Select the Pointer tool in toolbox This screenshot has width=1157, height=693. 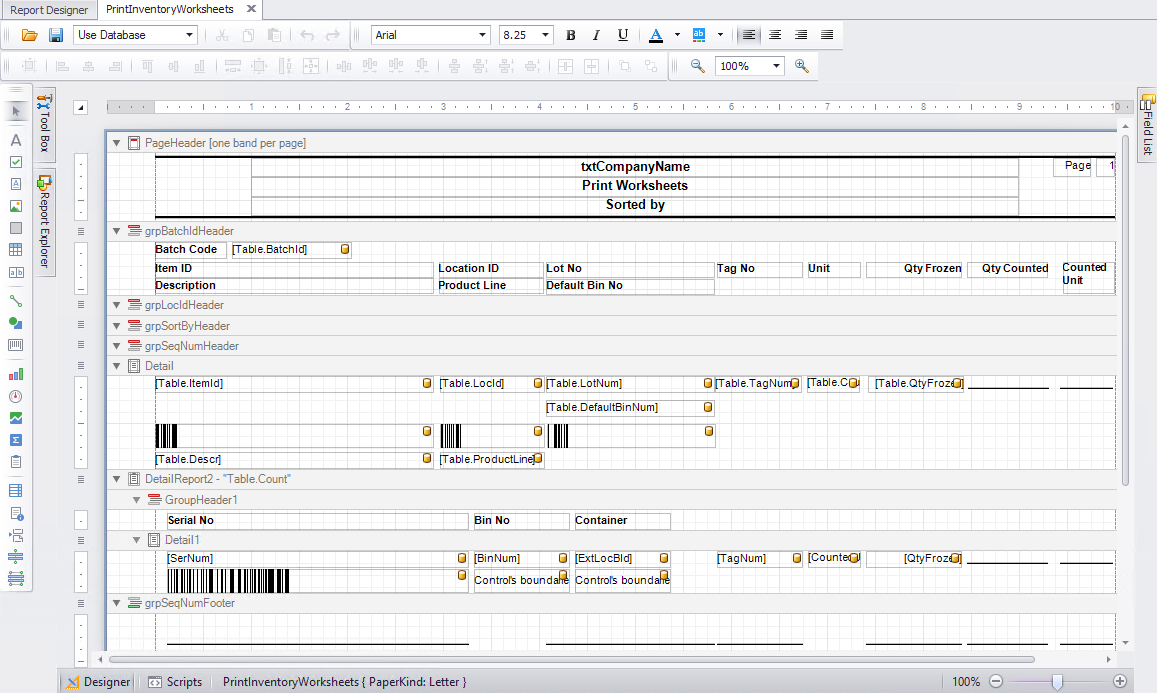[x=16, y=111]
